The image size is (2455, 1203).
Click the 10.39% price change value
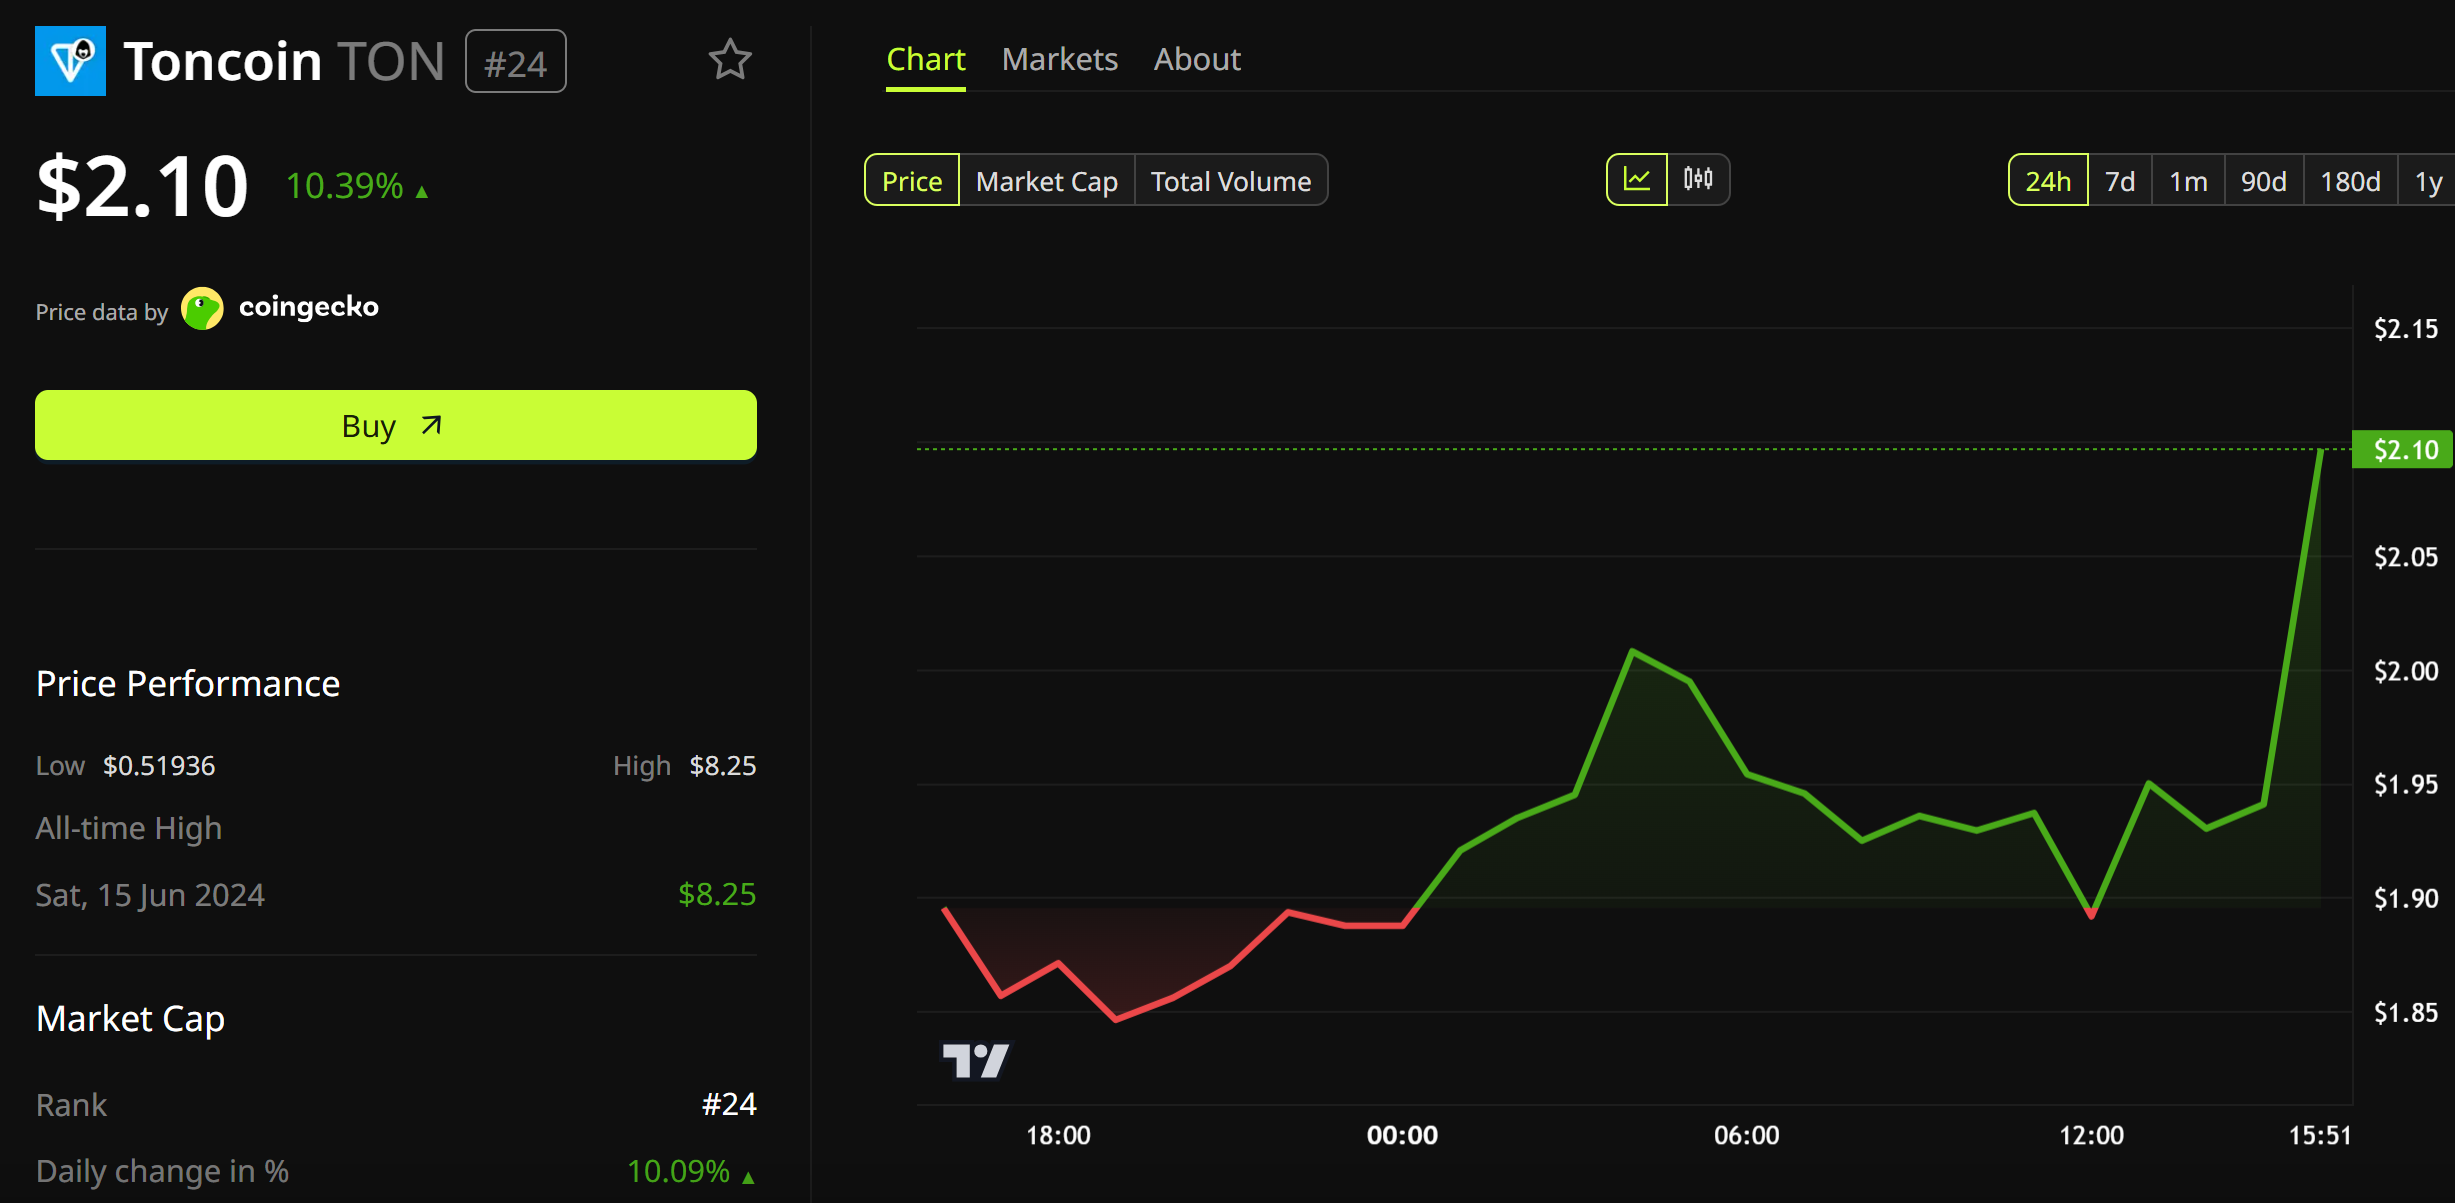pos(345,186)
